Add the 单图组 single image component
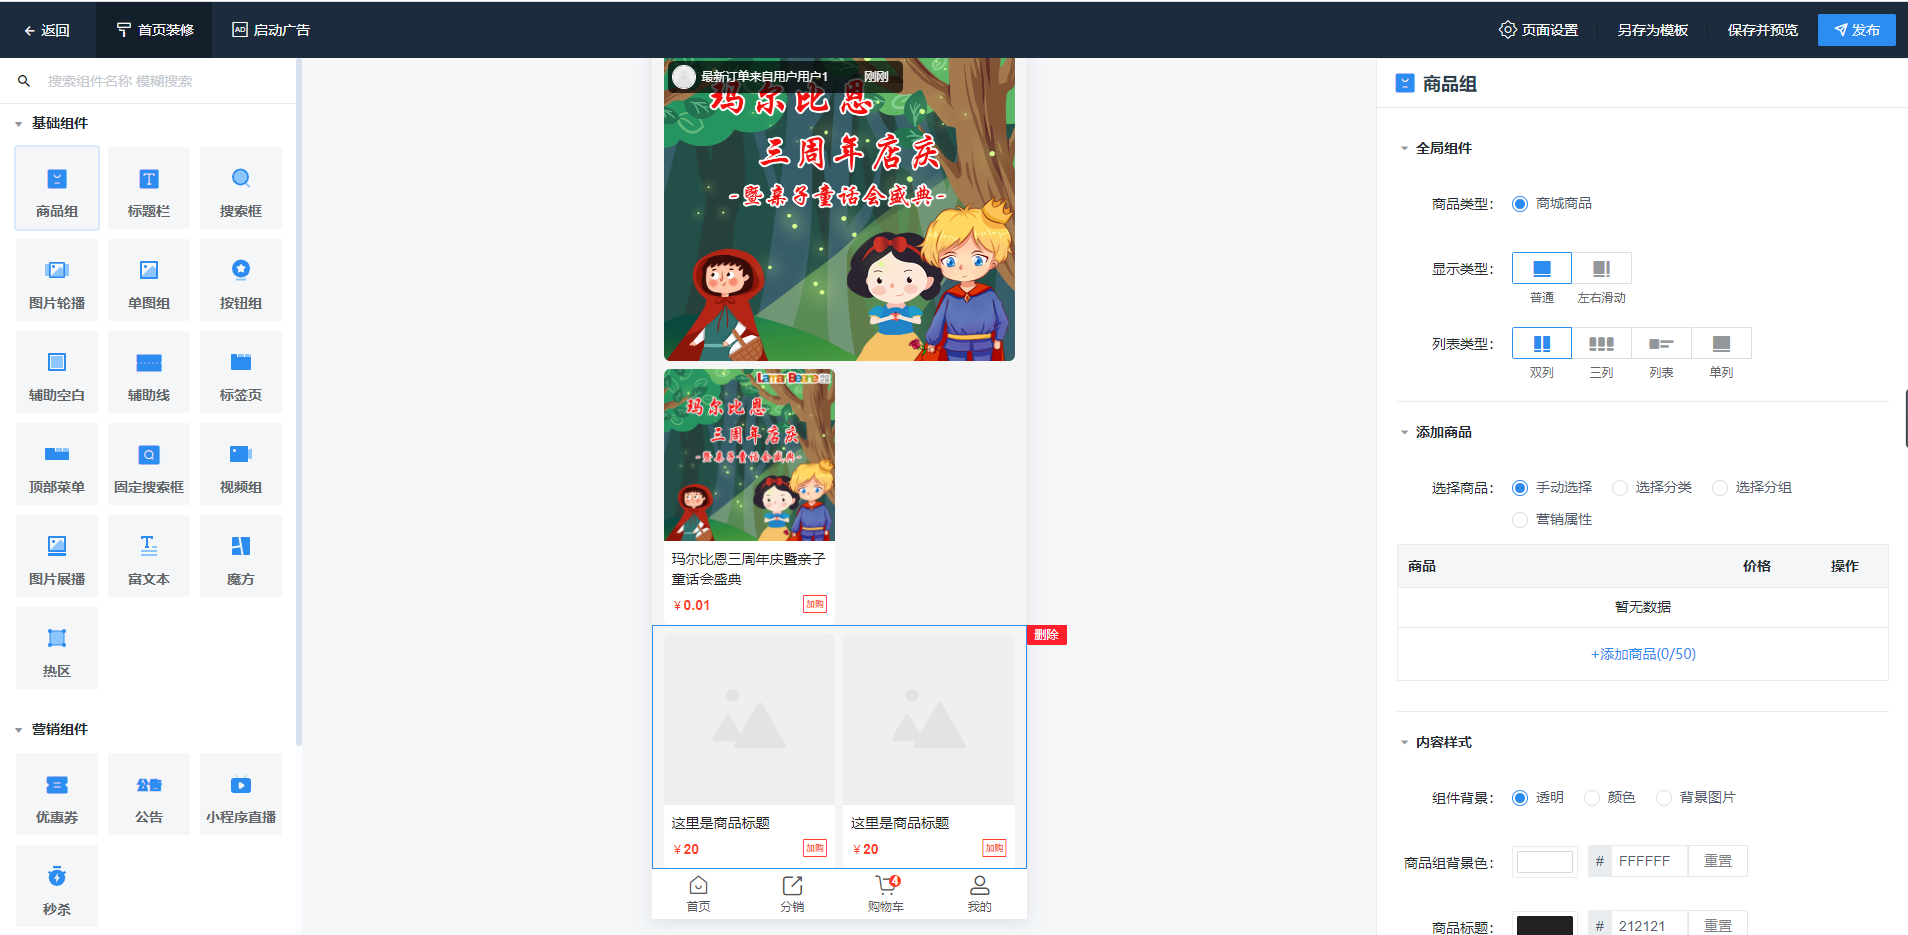The image size is (1908, 935). click(149, 280)
